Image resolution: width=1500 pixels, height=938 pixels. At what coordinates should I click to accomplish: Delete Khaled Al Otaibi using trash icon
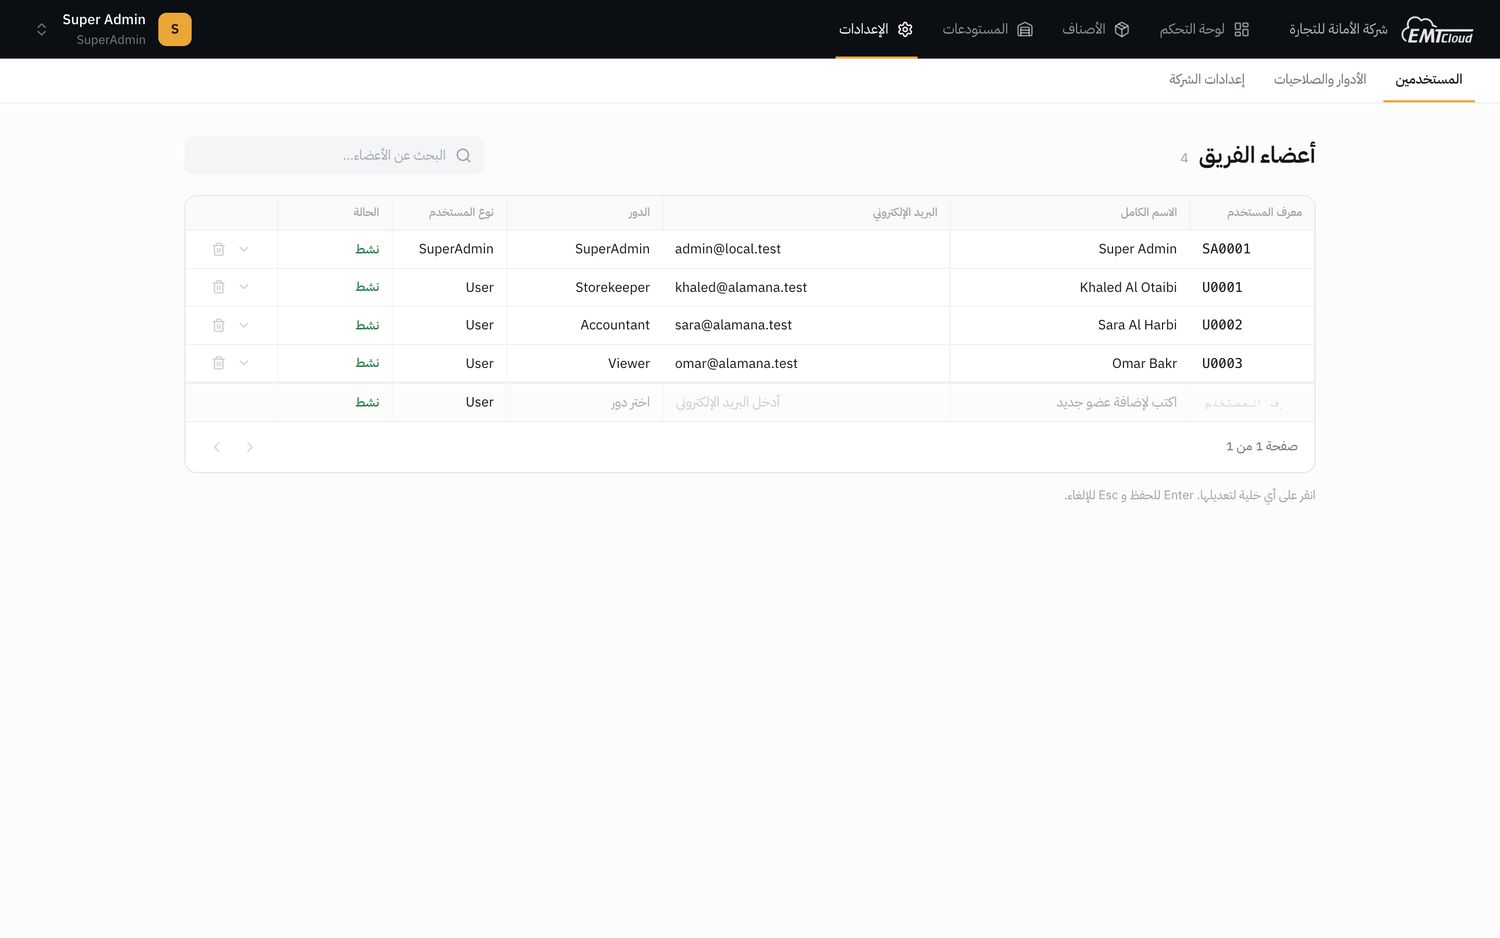pyautogui.click(x=218, y=287)
